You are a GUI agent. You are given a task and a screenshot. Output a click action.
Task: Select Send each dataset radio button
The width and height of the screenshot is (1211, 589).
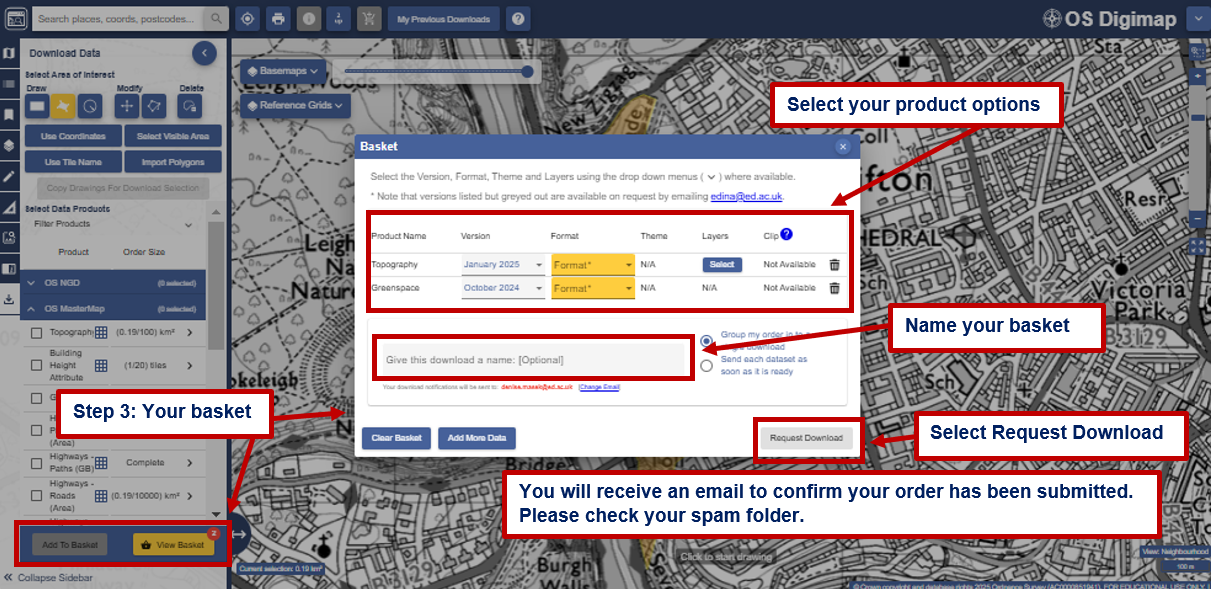707,365
